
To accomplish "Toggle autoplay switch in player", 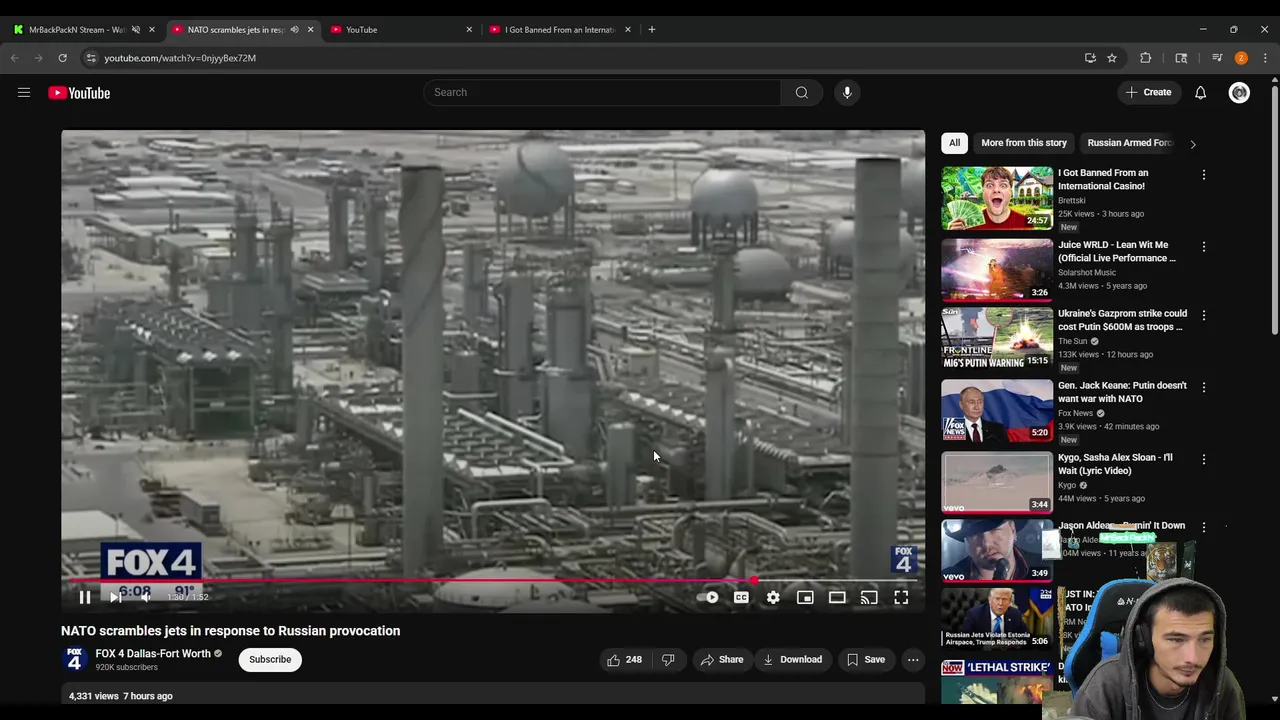I will click(709, 597).
